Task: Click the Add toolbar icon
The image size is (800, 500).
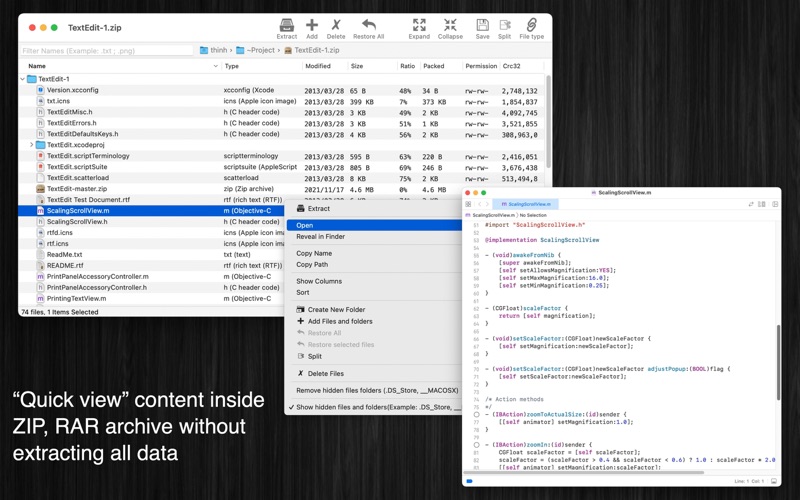Action: pos(312,25)
